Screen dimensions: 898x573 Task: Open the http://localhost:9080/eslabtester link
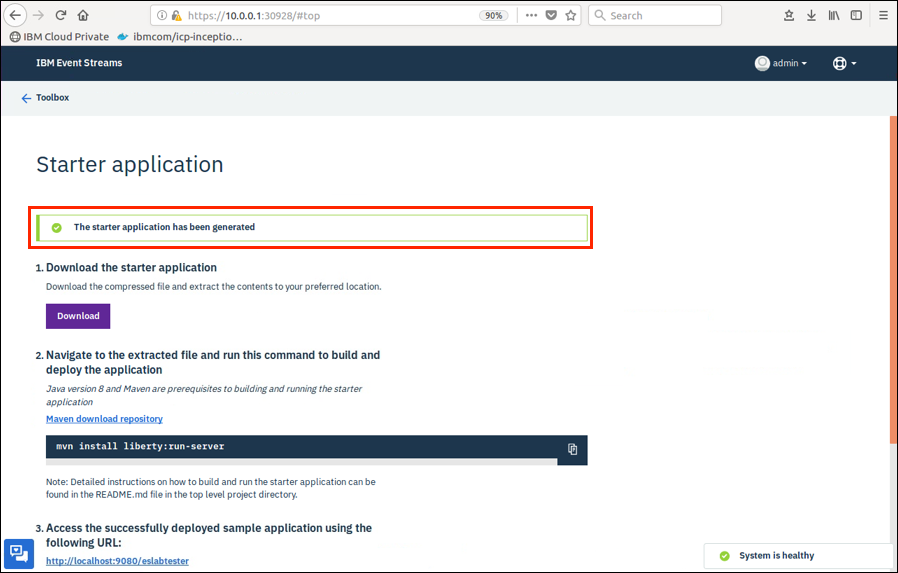click(x=117, y=561)
